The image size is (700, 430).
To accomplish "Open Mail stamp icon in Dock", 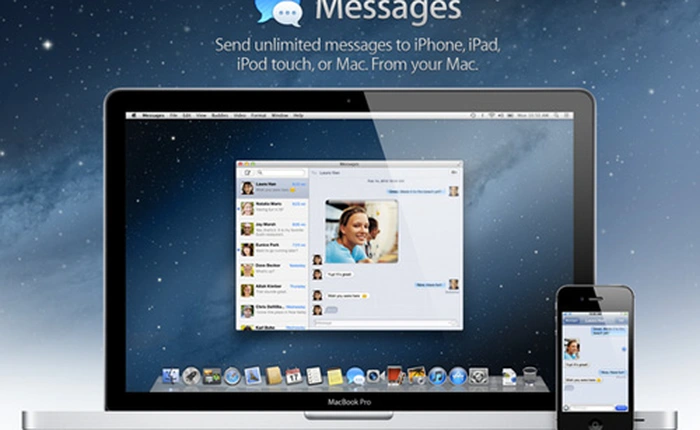I will tap(253, 376).
